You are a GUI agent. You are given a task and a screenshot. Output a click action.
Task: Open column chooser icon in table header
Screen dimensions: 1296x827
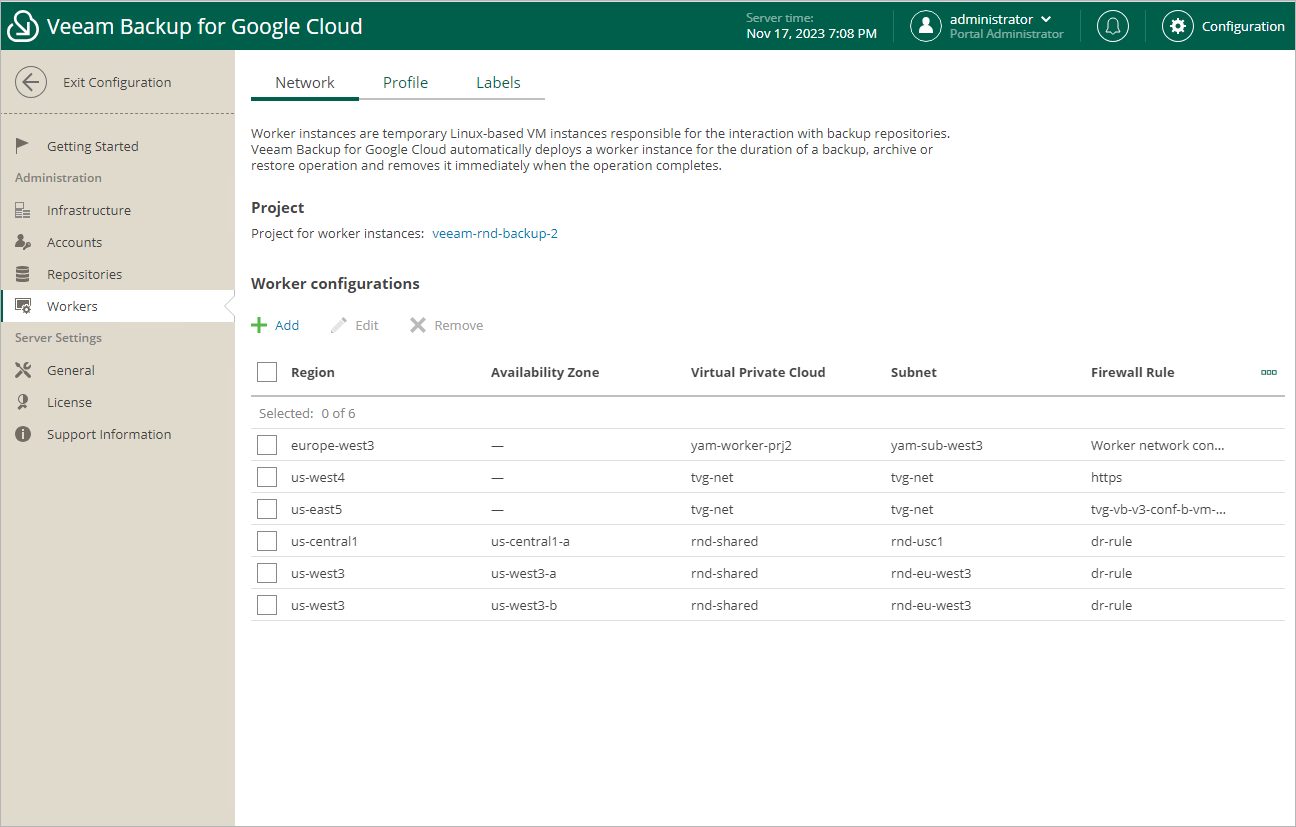tap(1269, 372)
